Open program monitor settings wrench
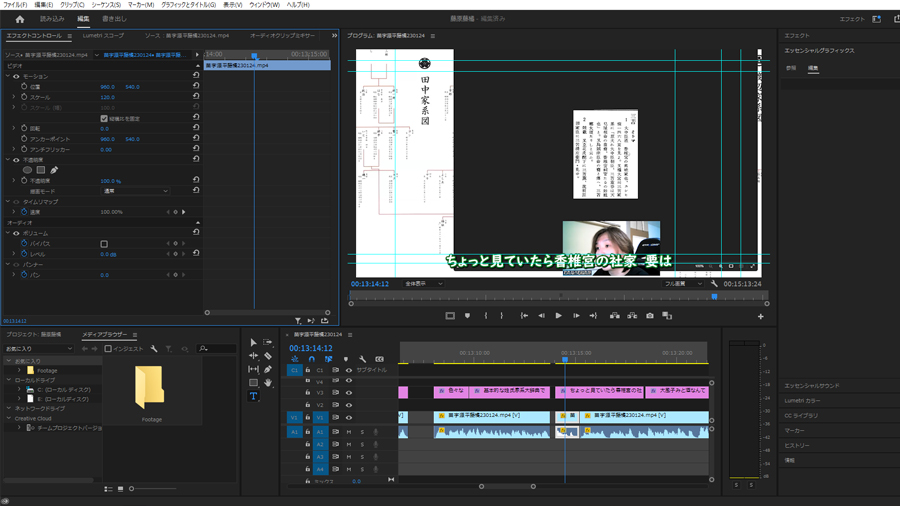The width and height of the screenshot is (900, 506). coord(714,283)
